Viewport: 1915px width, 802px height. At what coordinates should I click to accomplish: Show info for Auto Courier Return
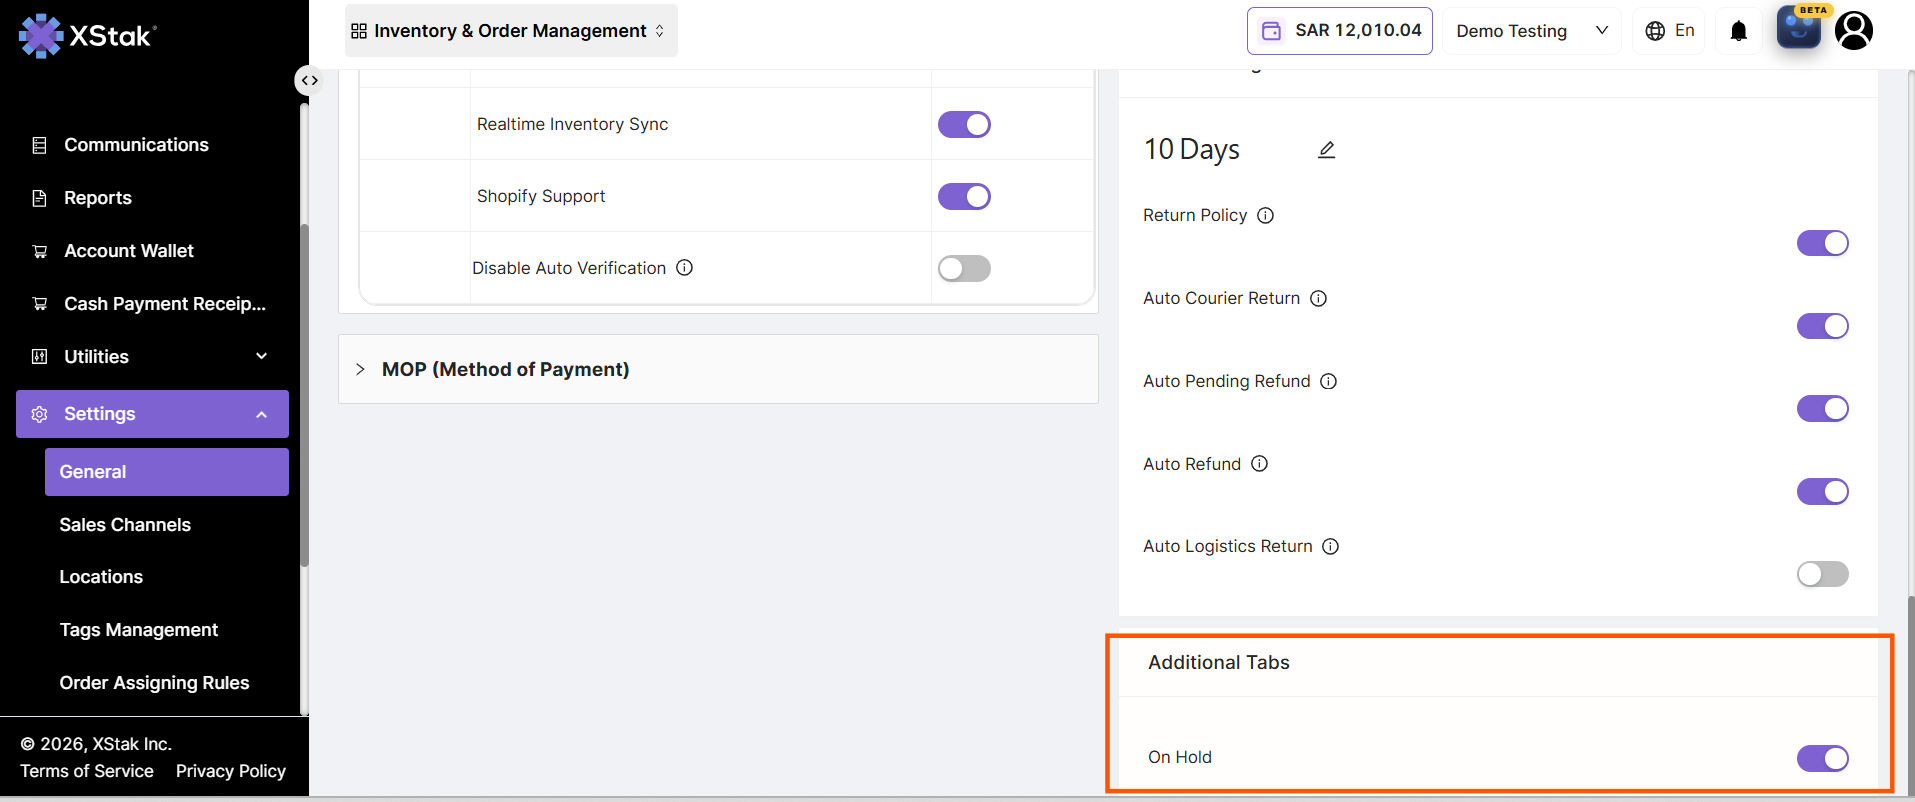pos(1318,299)
